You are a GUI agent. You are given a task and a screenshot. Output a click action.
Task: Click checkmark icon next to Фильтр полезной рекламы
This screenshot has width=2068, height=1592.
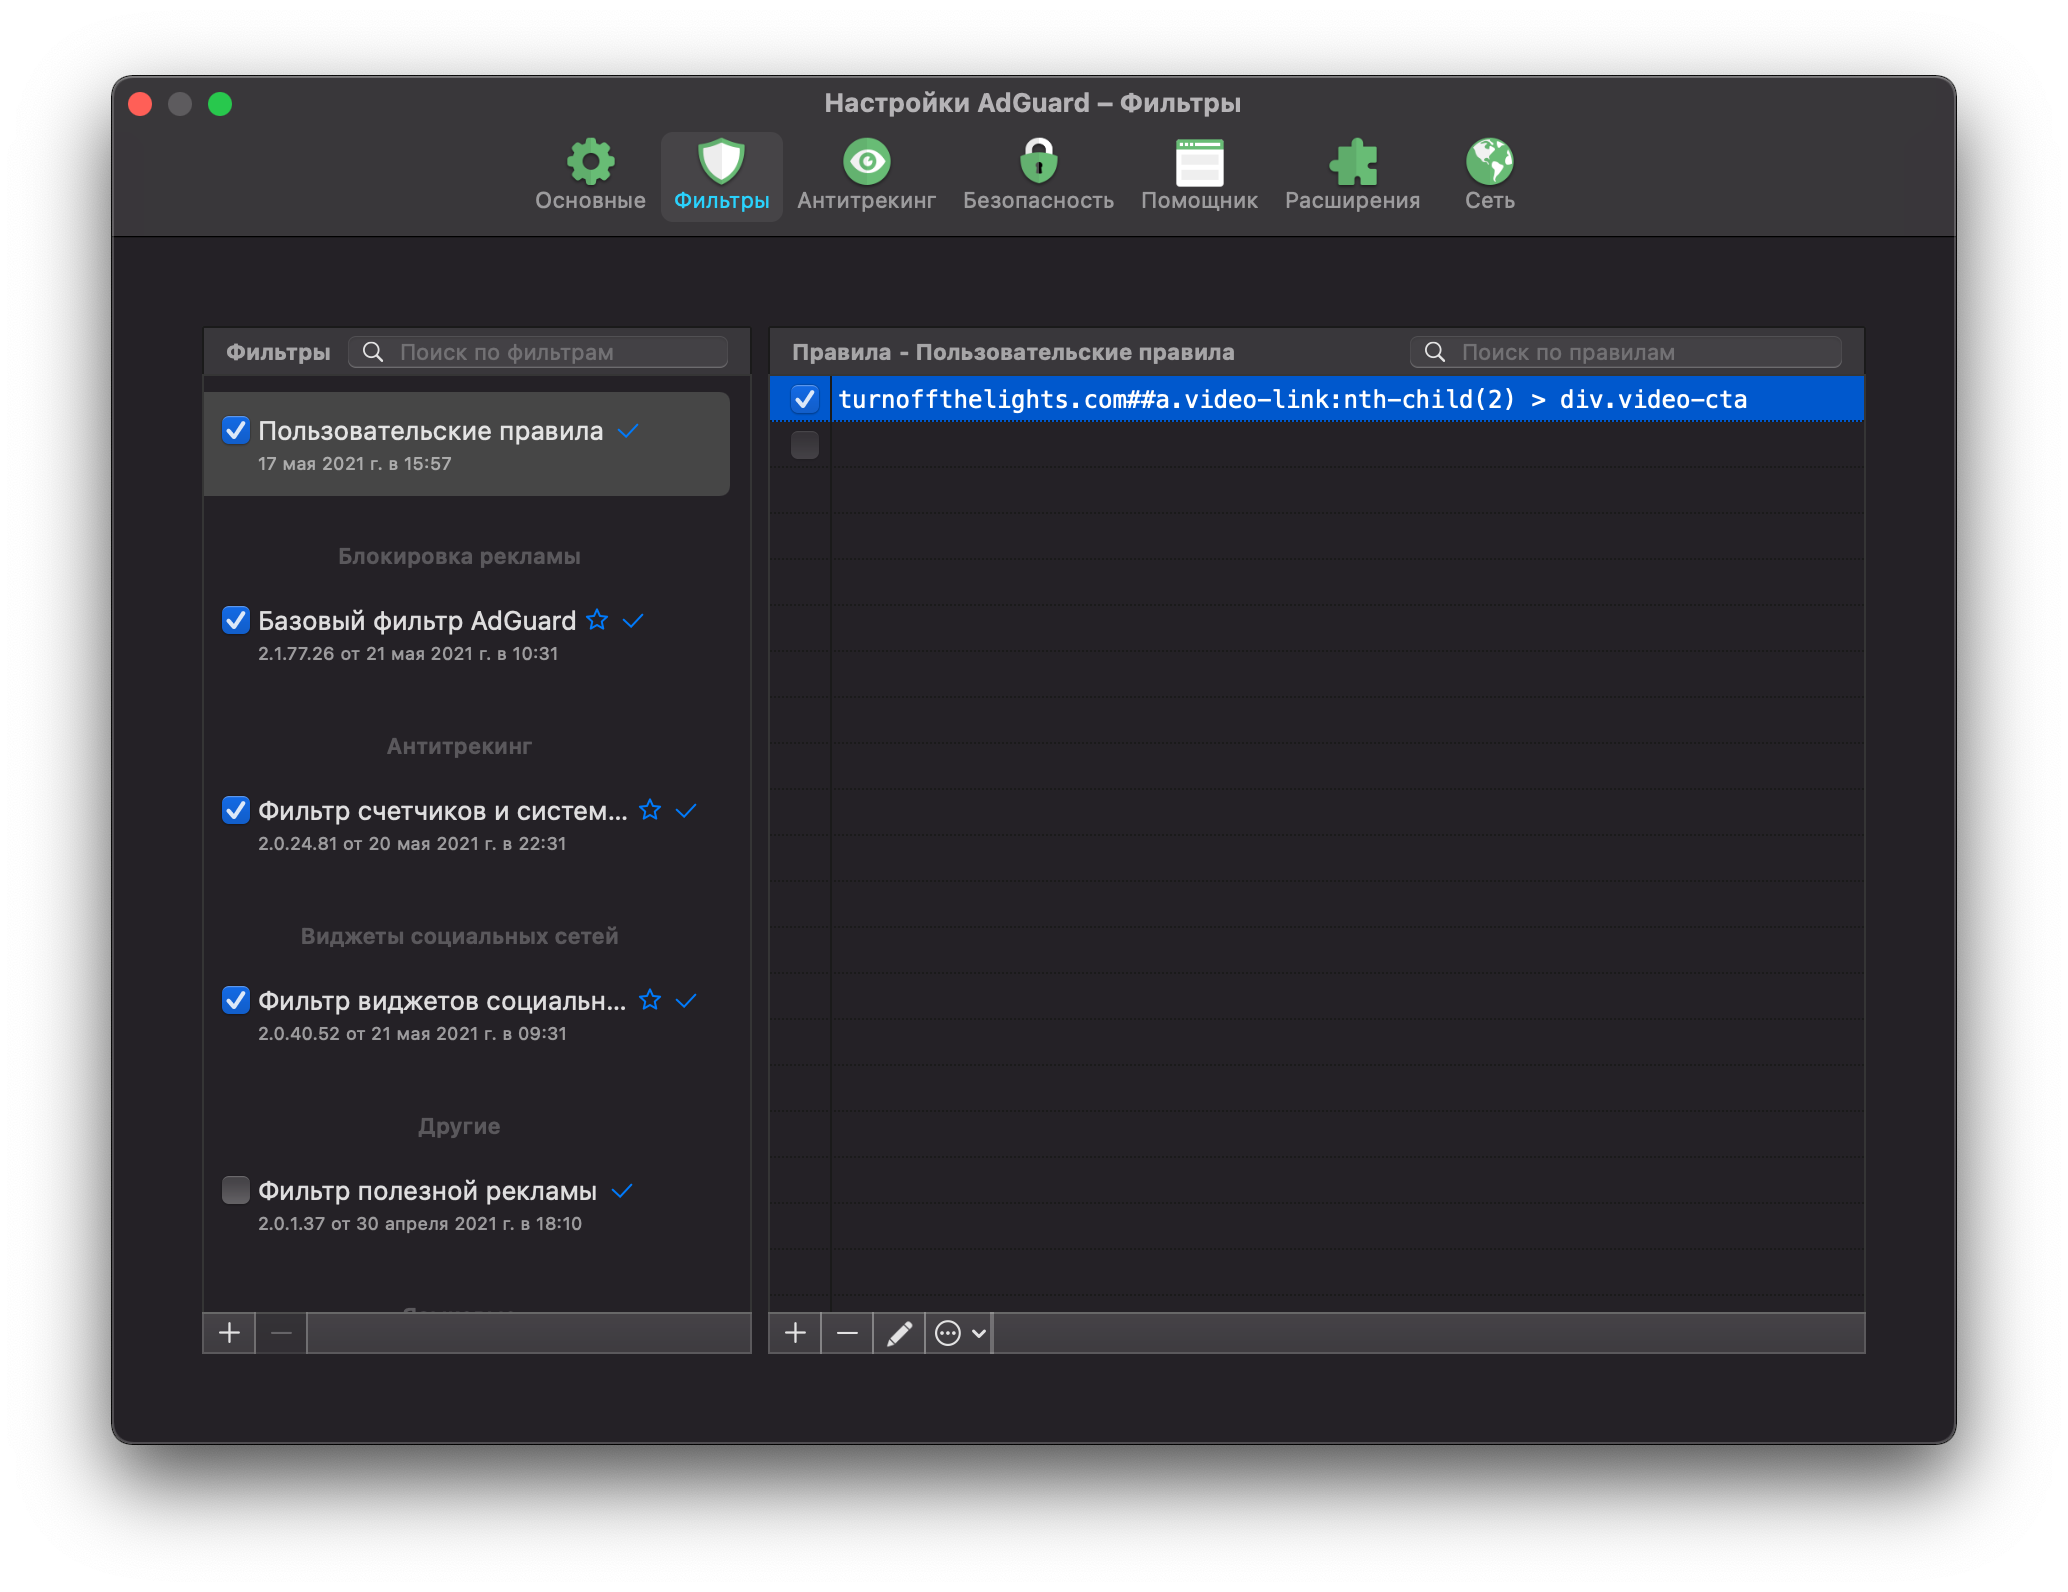point(622,1191)
